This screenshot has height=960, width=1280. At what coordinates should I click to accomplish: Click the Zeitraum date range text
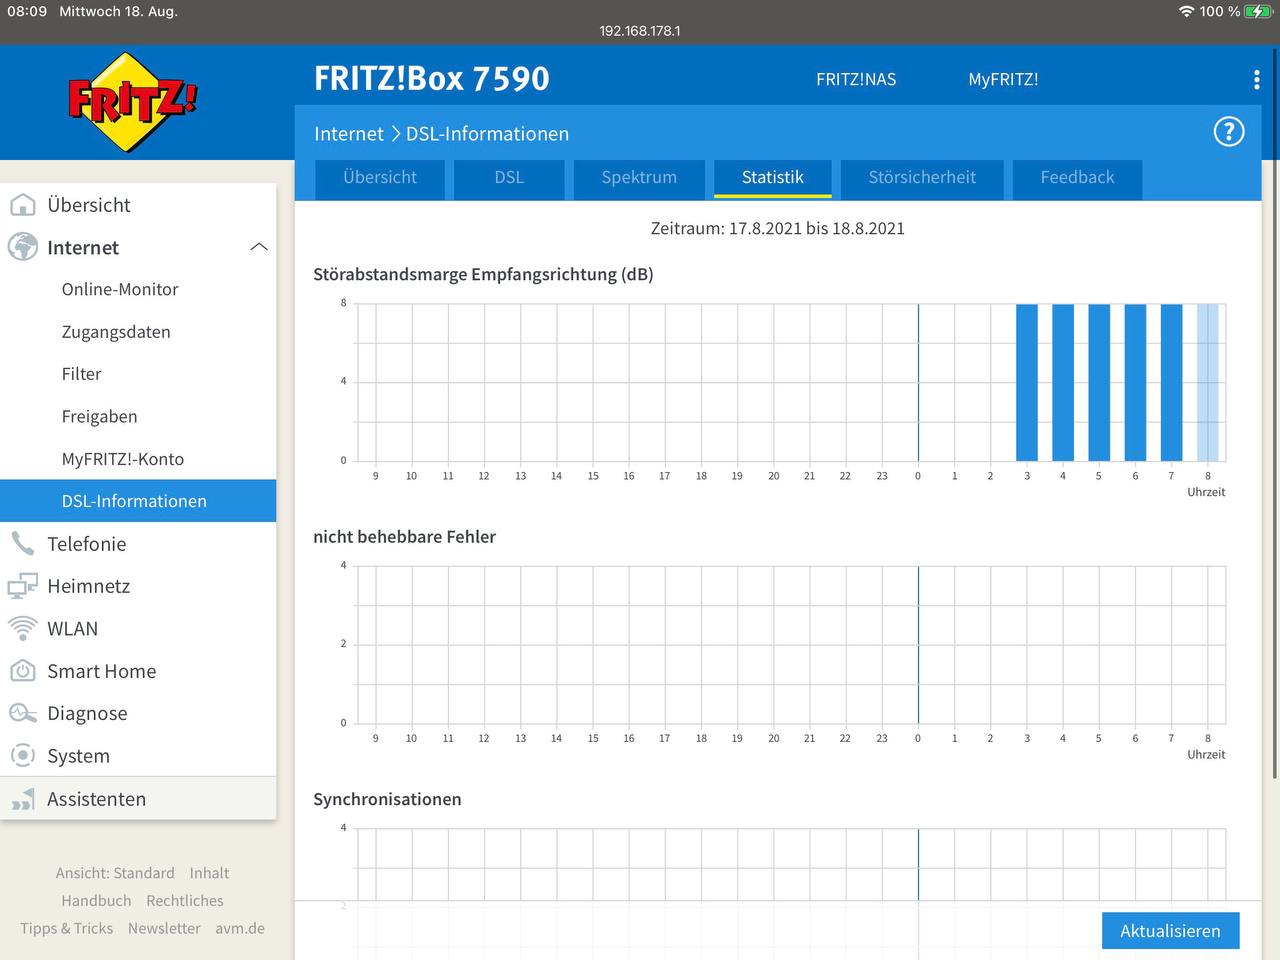pos(777,228)
